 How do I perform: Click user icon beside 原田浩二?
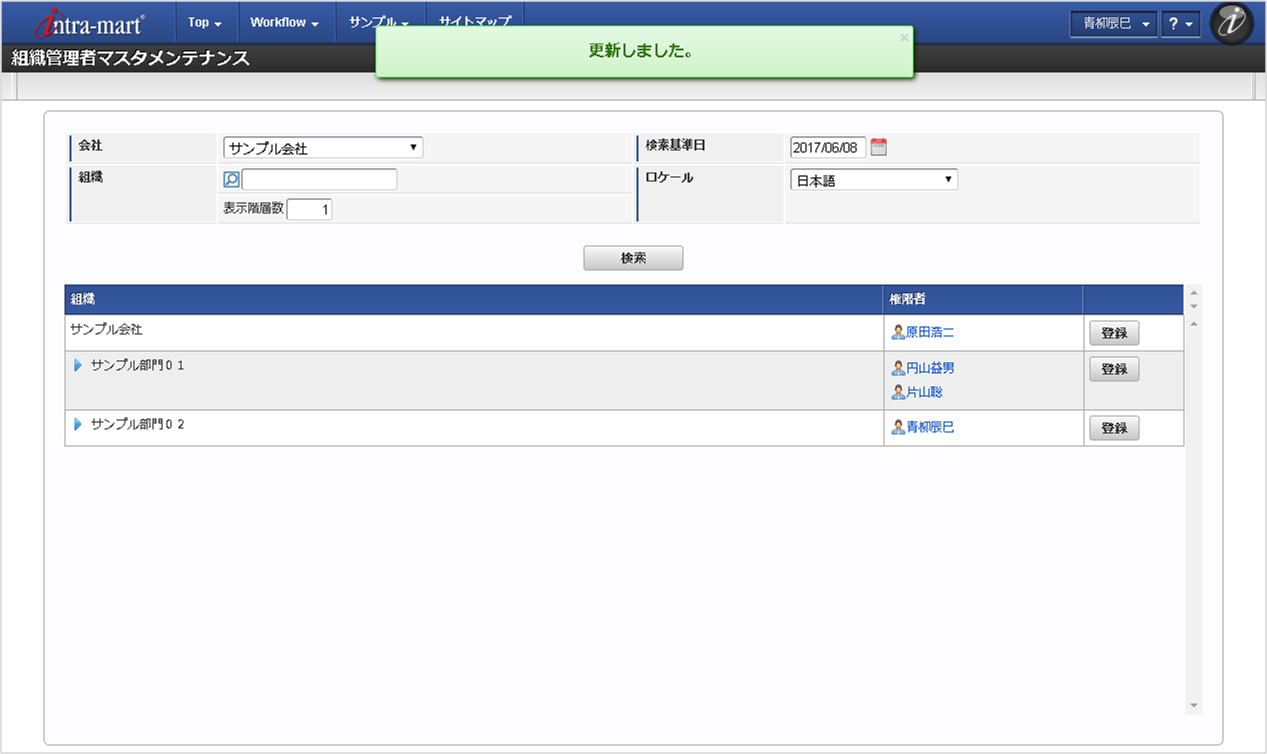(x=898, y=332)
